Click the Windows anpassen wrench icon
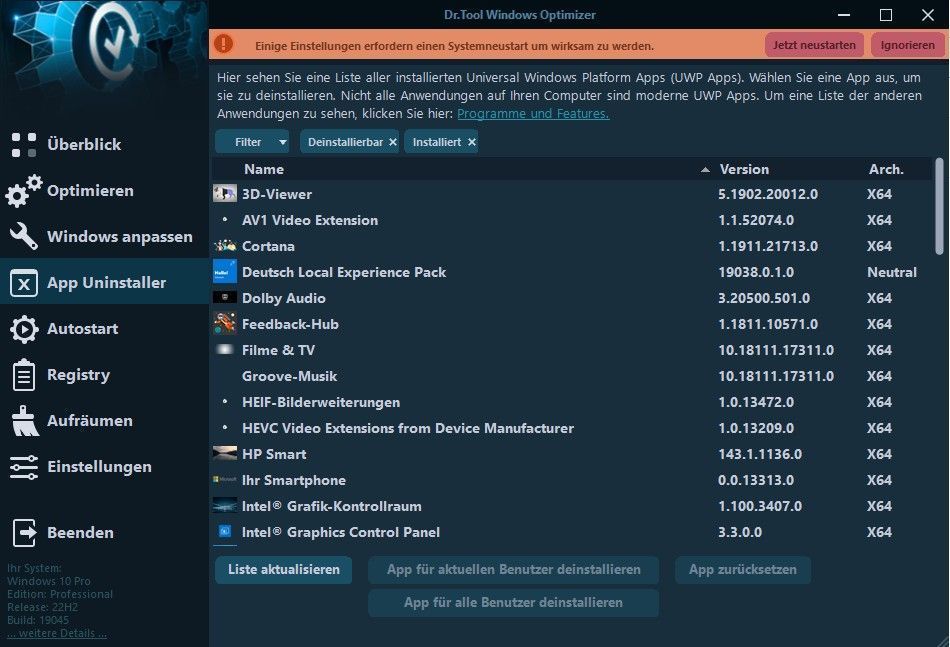This screenshot has height=647, width=950. click(x=24, y=237)
